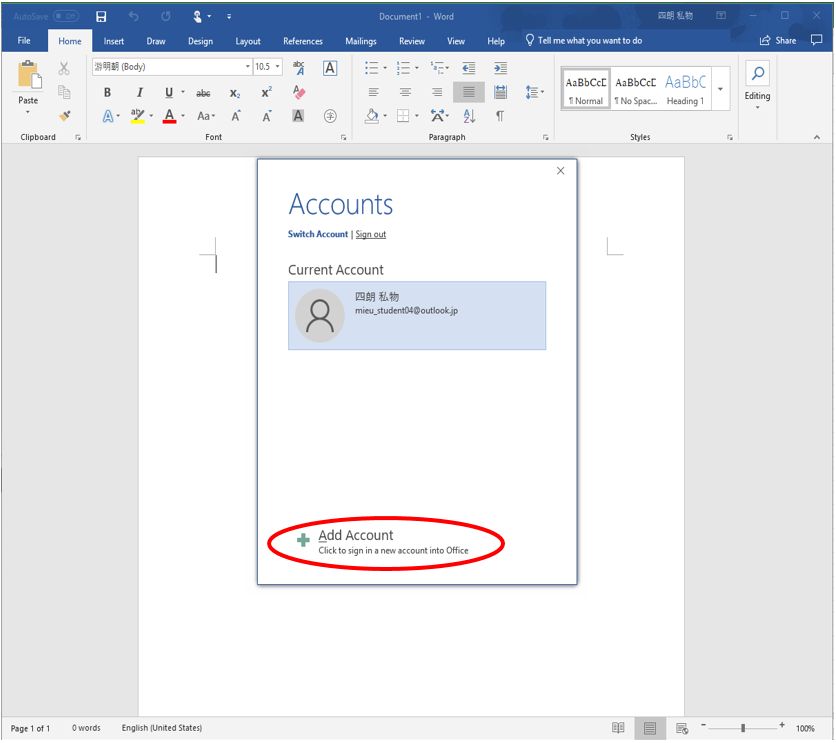Toggle Print Layout view in status bar
The height and width of the screenshot is (743, 836).
650,728
